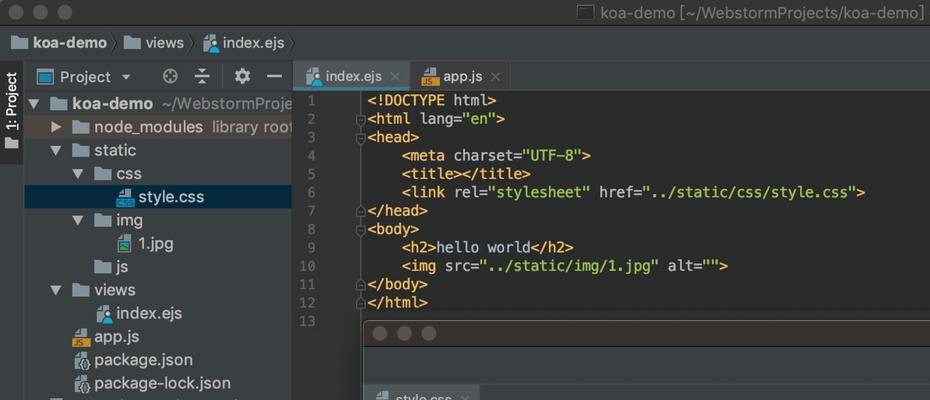The height and width of the screenshot is (400, 930).
Task: Click the koa-demo breadcrumb
Action: click(59, 43)
